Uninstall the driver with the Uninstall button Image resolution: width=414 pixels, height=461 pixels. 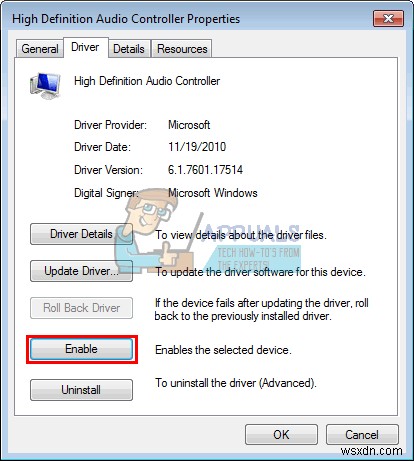81,390
